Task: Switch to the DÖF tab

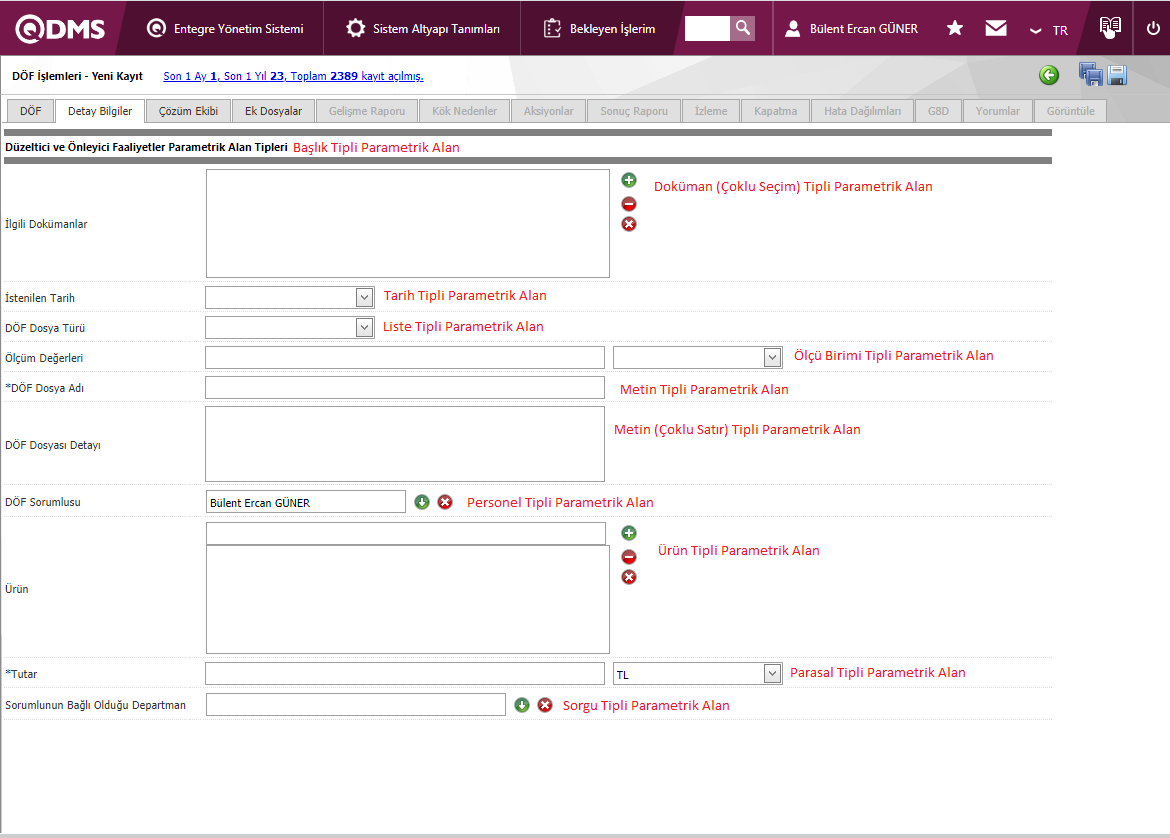Action: pyautogui.click(x=31, y=111)
